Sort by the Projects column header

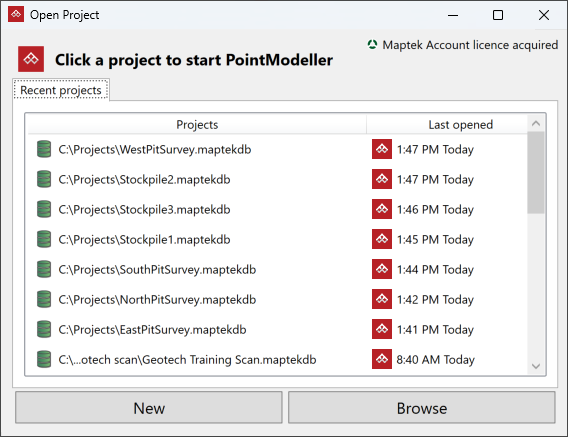pos(197,125)
